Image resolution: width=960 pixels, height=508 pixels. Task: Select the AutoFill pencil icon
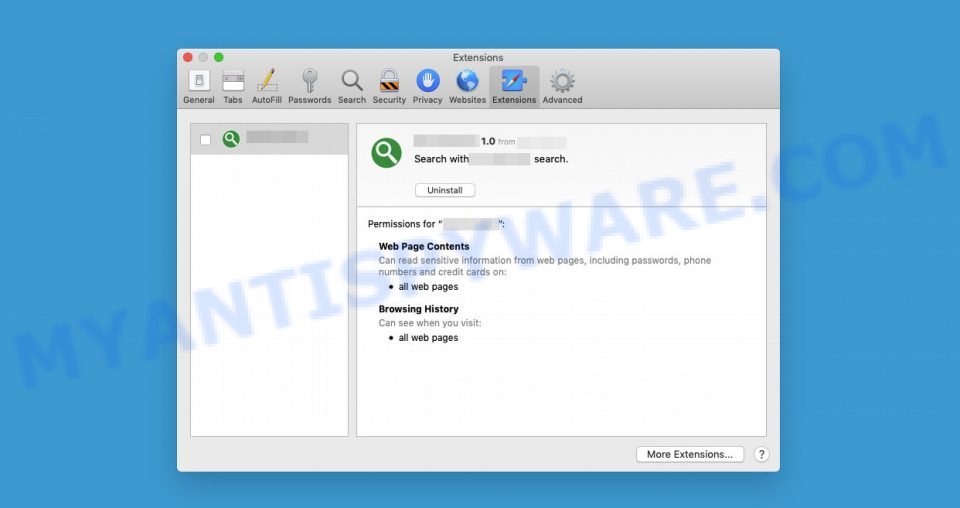(x=267, y=81)
